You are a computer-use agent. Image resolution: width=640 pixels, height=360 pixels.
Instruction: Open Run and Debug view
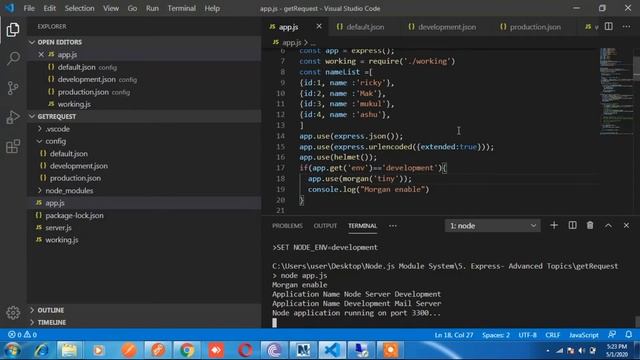(13, 117)
